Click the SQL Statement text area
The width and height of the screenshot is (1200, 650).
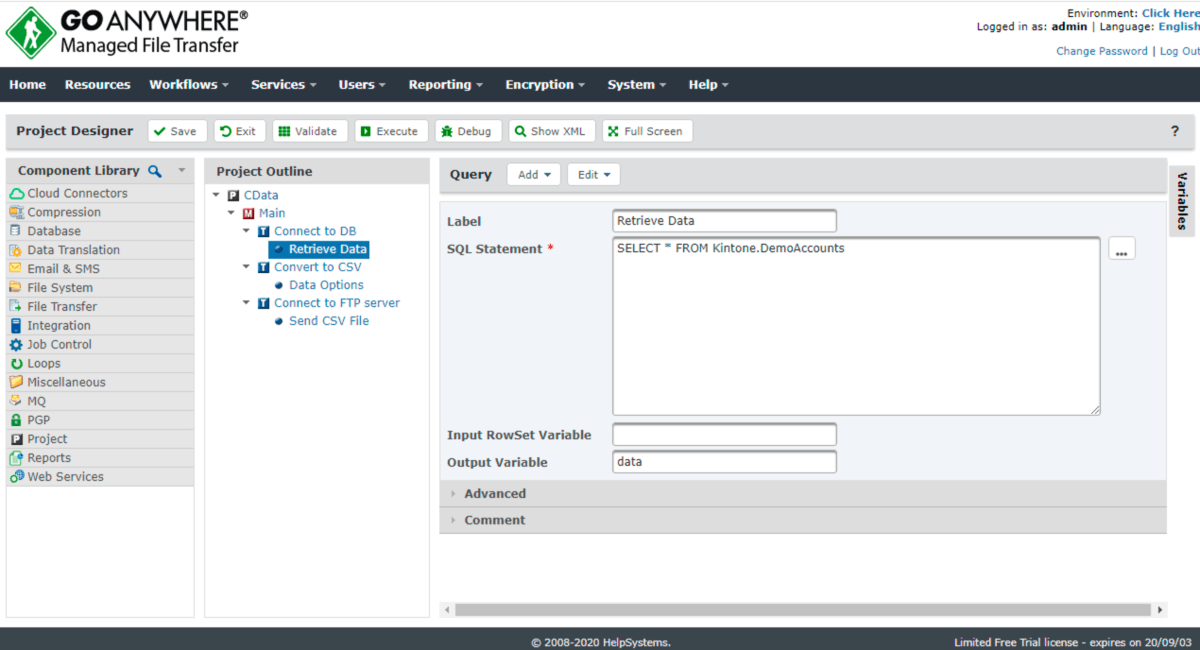coord(856,326)
